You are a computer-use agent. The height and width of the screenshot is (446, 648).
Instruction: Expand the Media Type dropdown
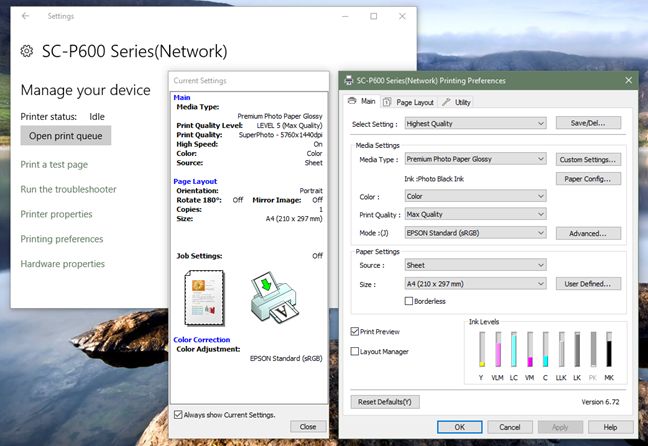pyautogui.click(x=475, y=159)
